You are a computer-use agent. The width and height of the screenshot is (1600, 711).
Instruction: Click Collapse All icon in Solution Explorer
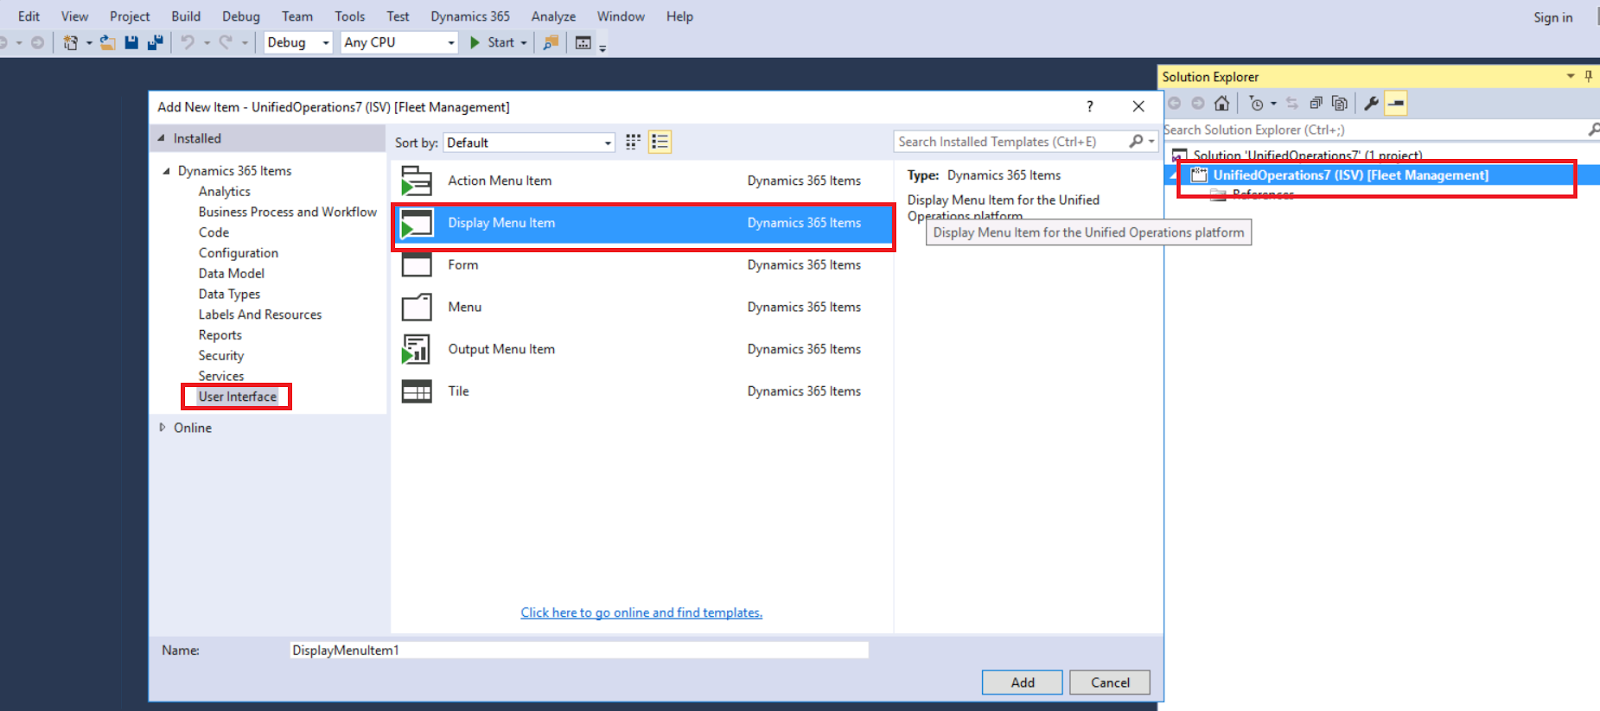[x=1316, y=103]
